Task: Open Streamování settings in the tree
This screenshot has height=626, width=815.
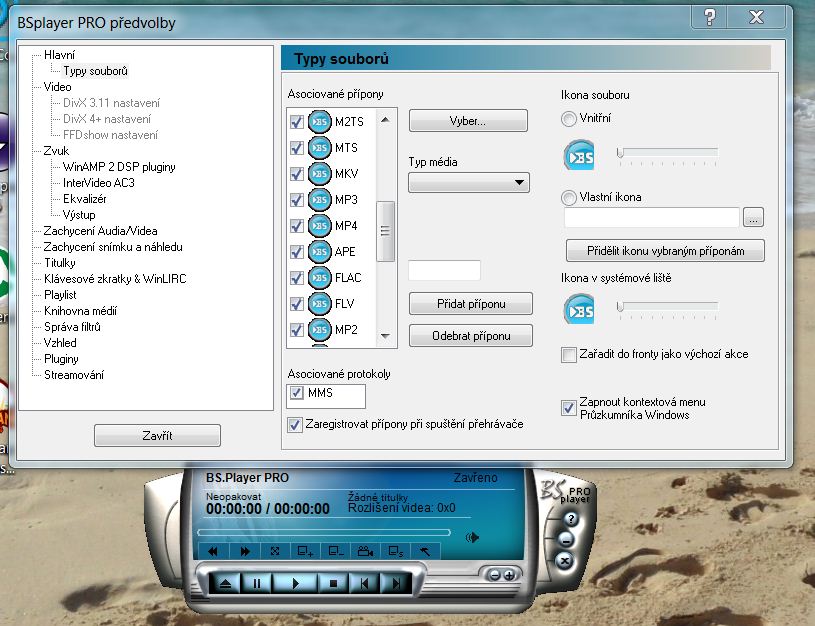Action: pyautogui.click(x=74, y=374)
